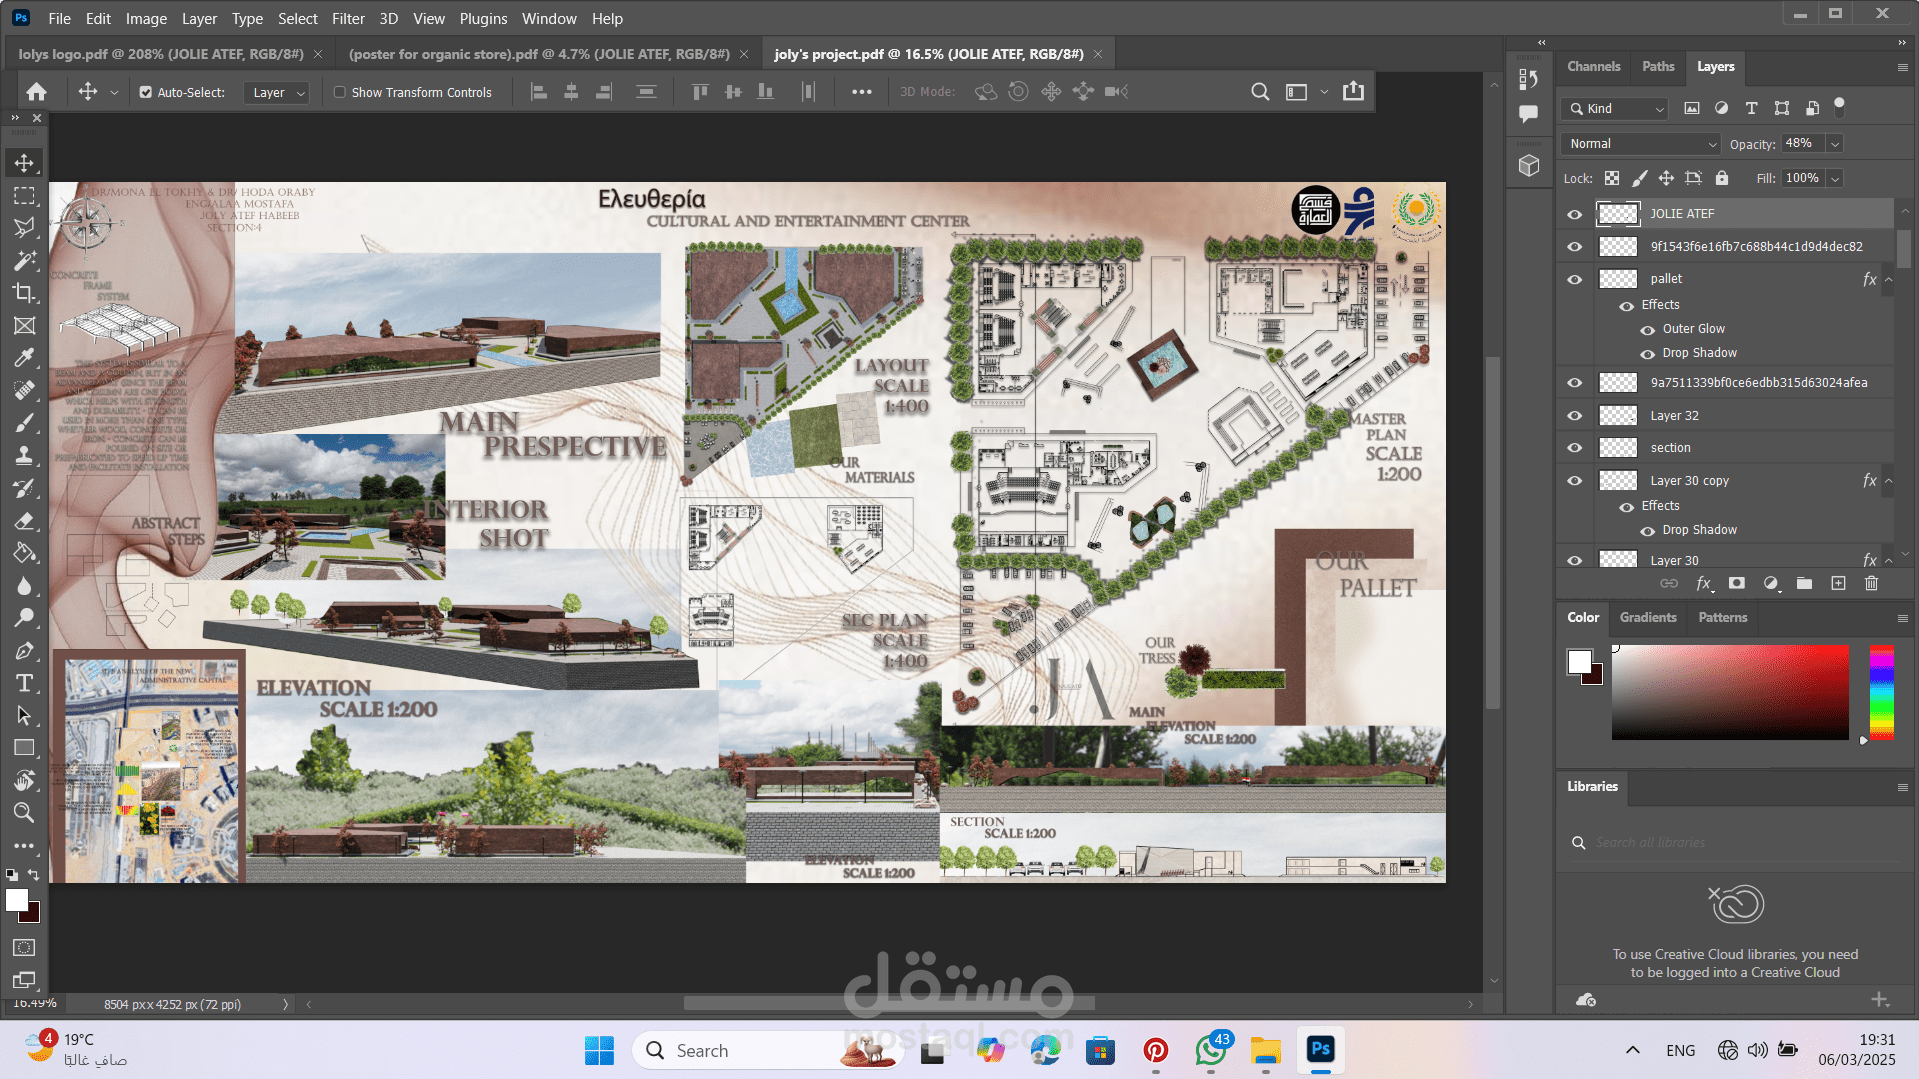Switch to the Channels tab
1919x1079 pixels.
click(x=1593, y=66)
